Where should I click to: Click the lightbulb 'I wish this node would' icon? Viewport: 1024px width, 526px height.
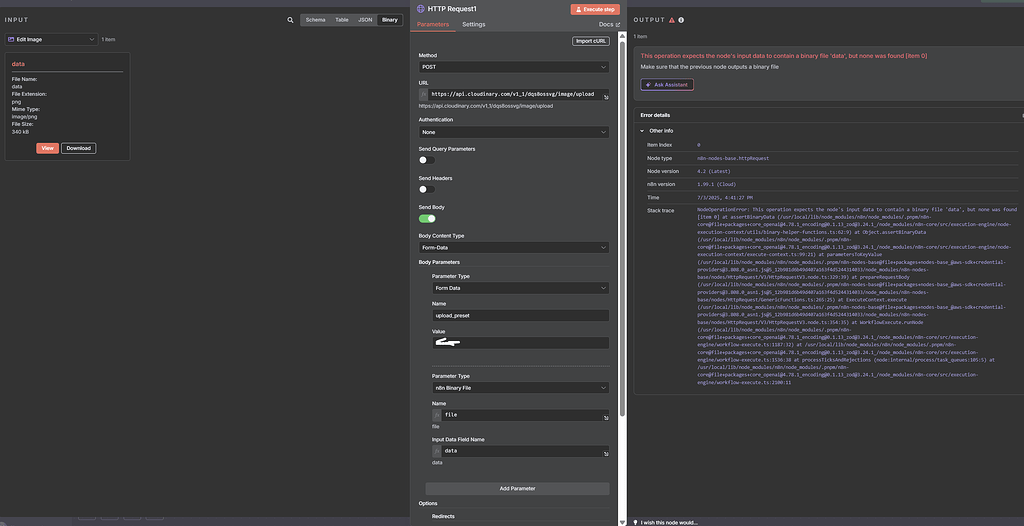(x=636, y=521)
